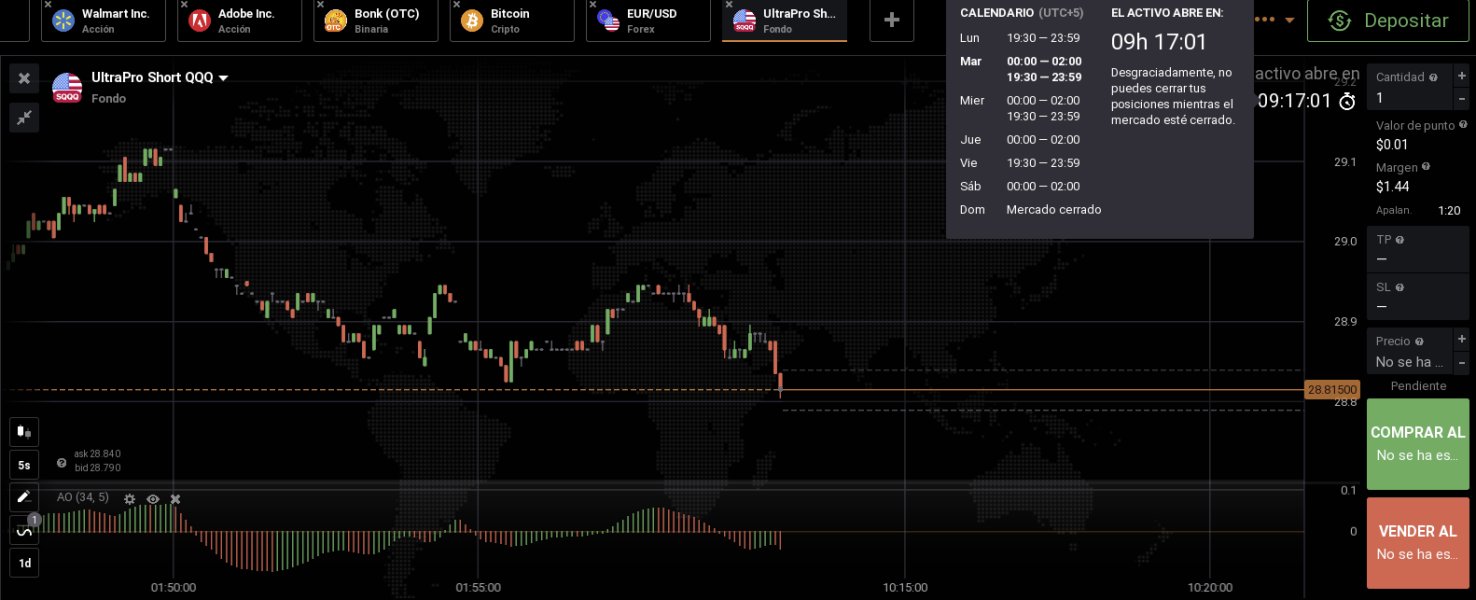Click the SQQQ asset flag icon
The width and height of the screenshot is (1476, 600).
(67, 88)
